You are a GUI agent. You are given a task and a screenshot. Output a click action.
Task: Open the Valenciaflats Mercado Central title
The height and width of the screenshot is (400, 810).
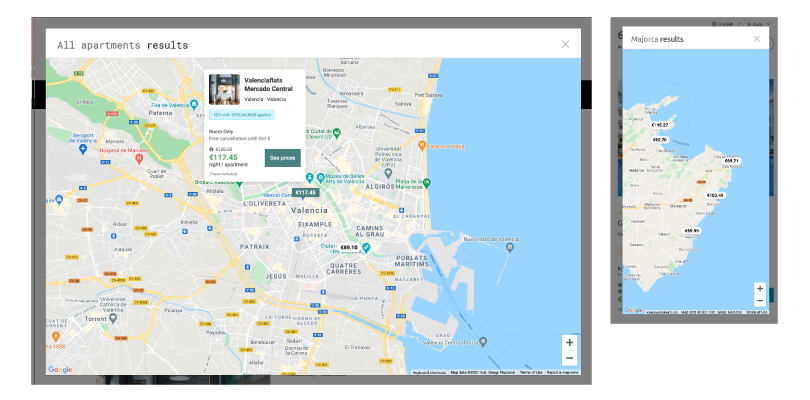(x=268, y=85)
